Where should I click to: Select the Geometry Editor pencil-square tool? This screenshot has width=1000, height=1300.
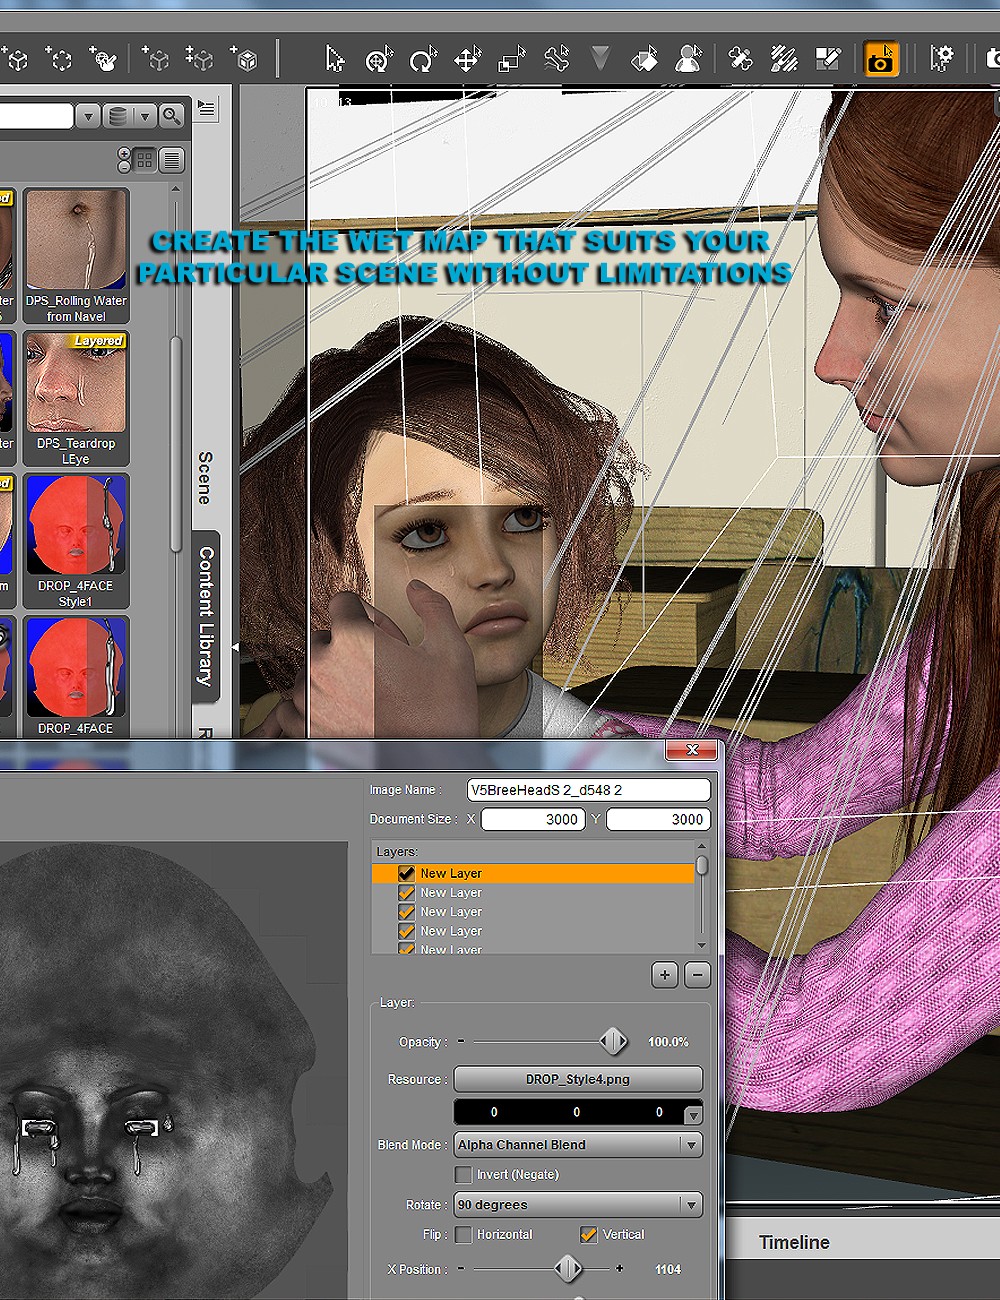(828, 60)
